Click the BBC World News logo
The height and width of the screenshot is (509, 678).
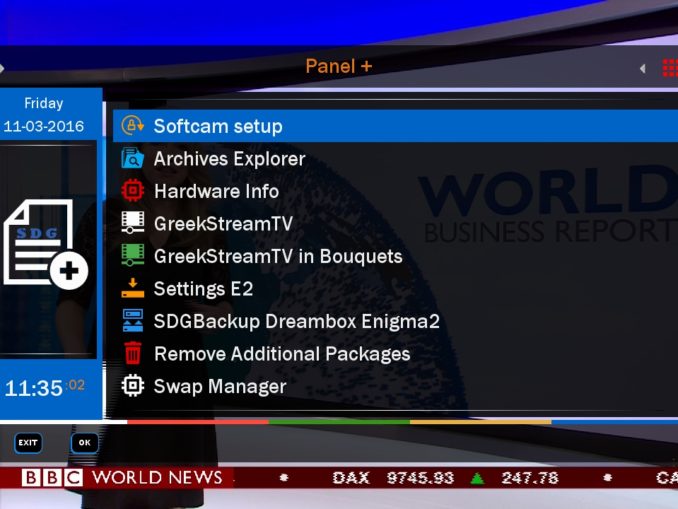[x=122, y=478]
